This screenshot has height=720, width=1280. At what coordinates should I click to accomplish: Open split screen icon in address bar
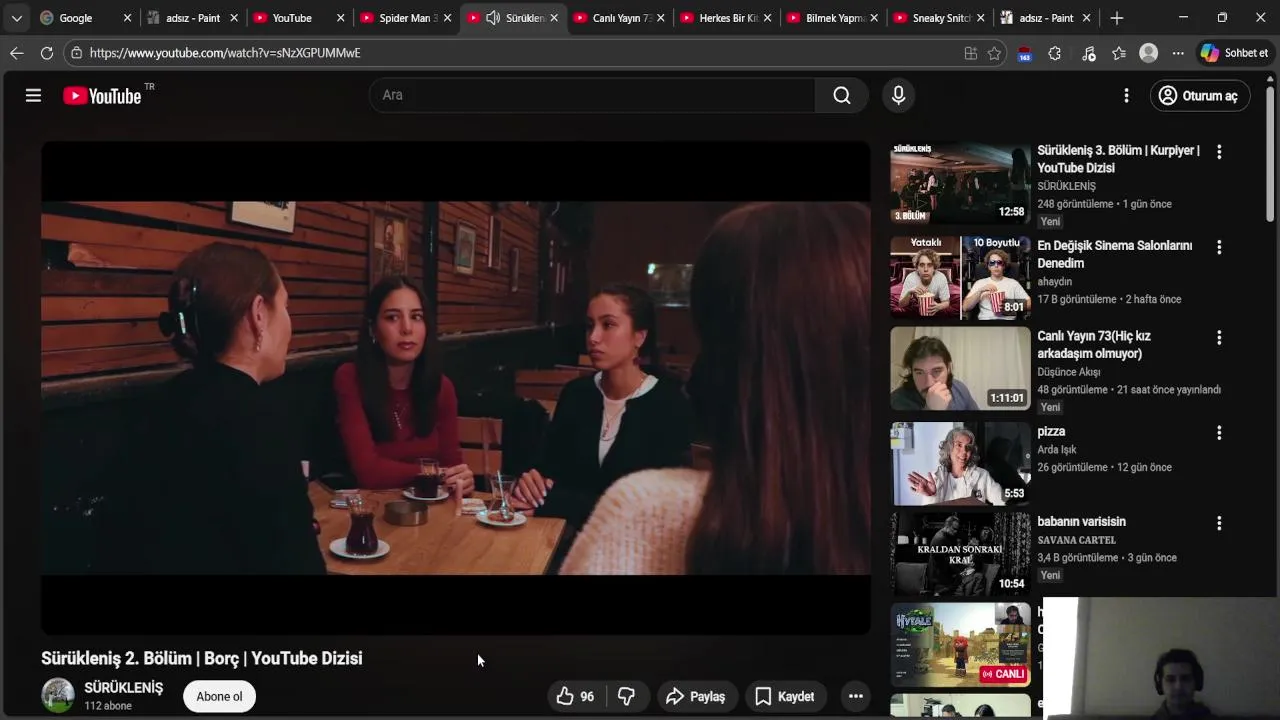coord(970,53)
